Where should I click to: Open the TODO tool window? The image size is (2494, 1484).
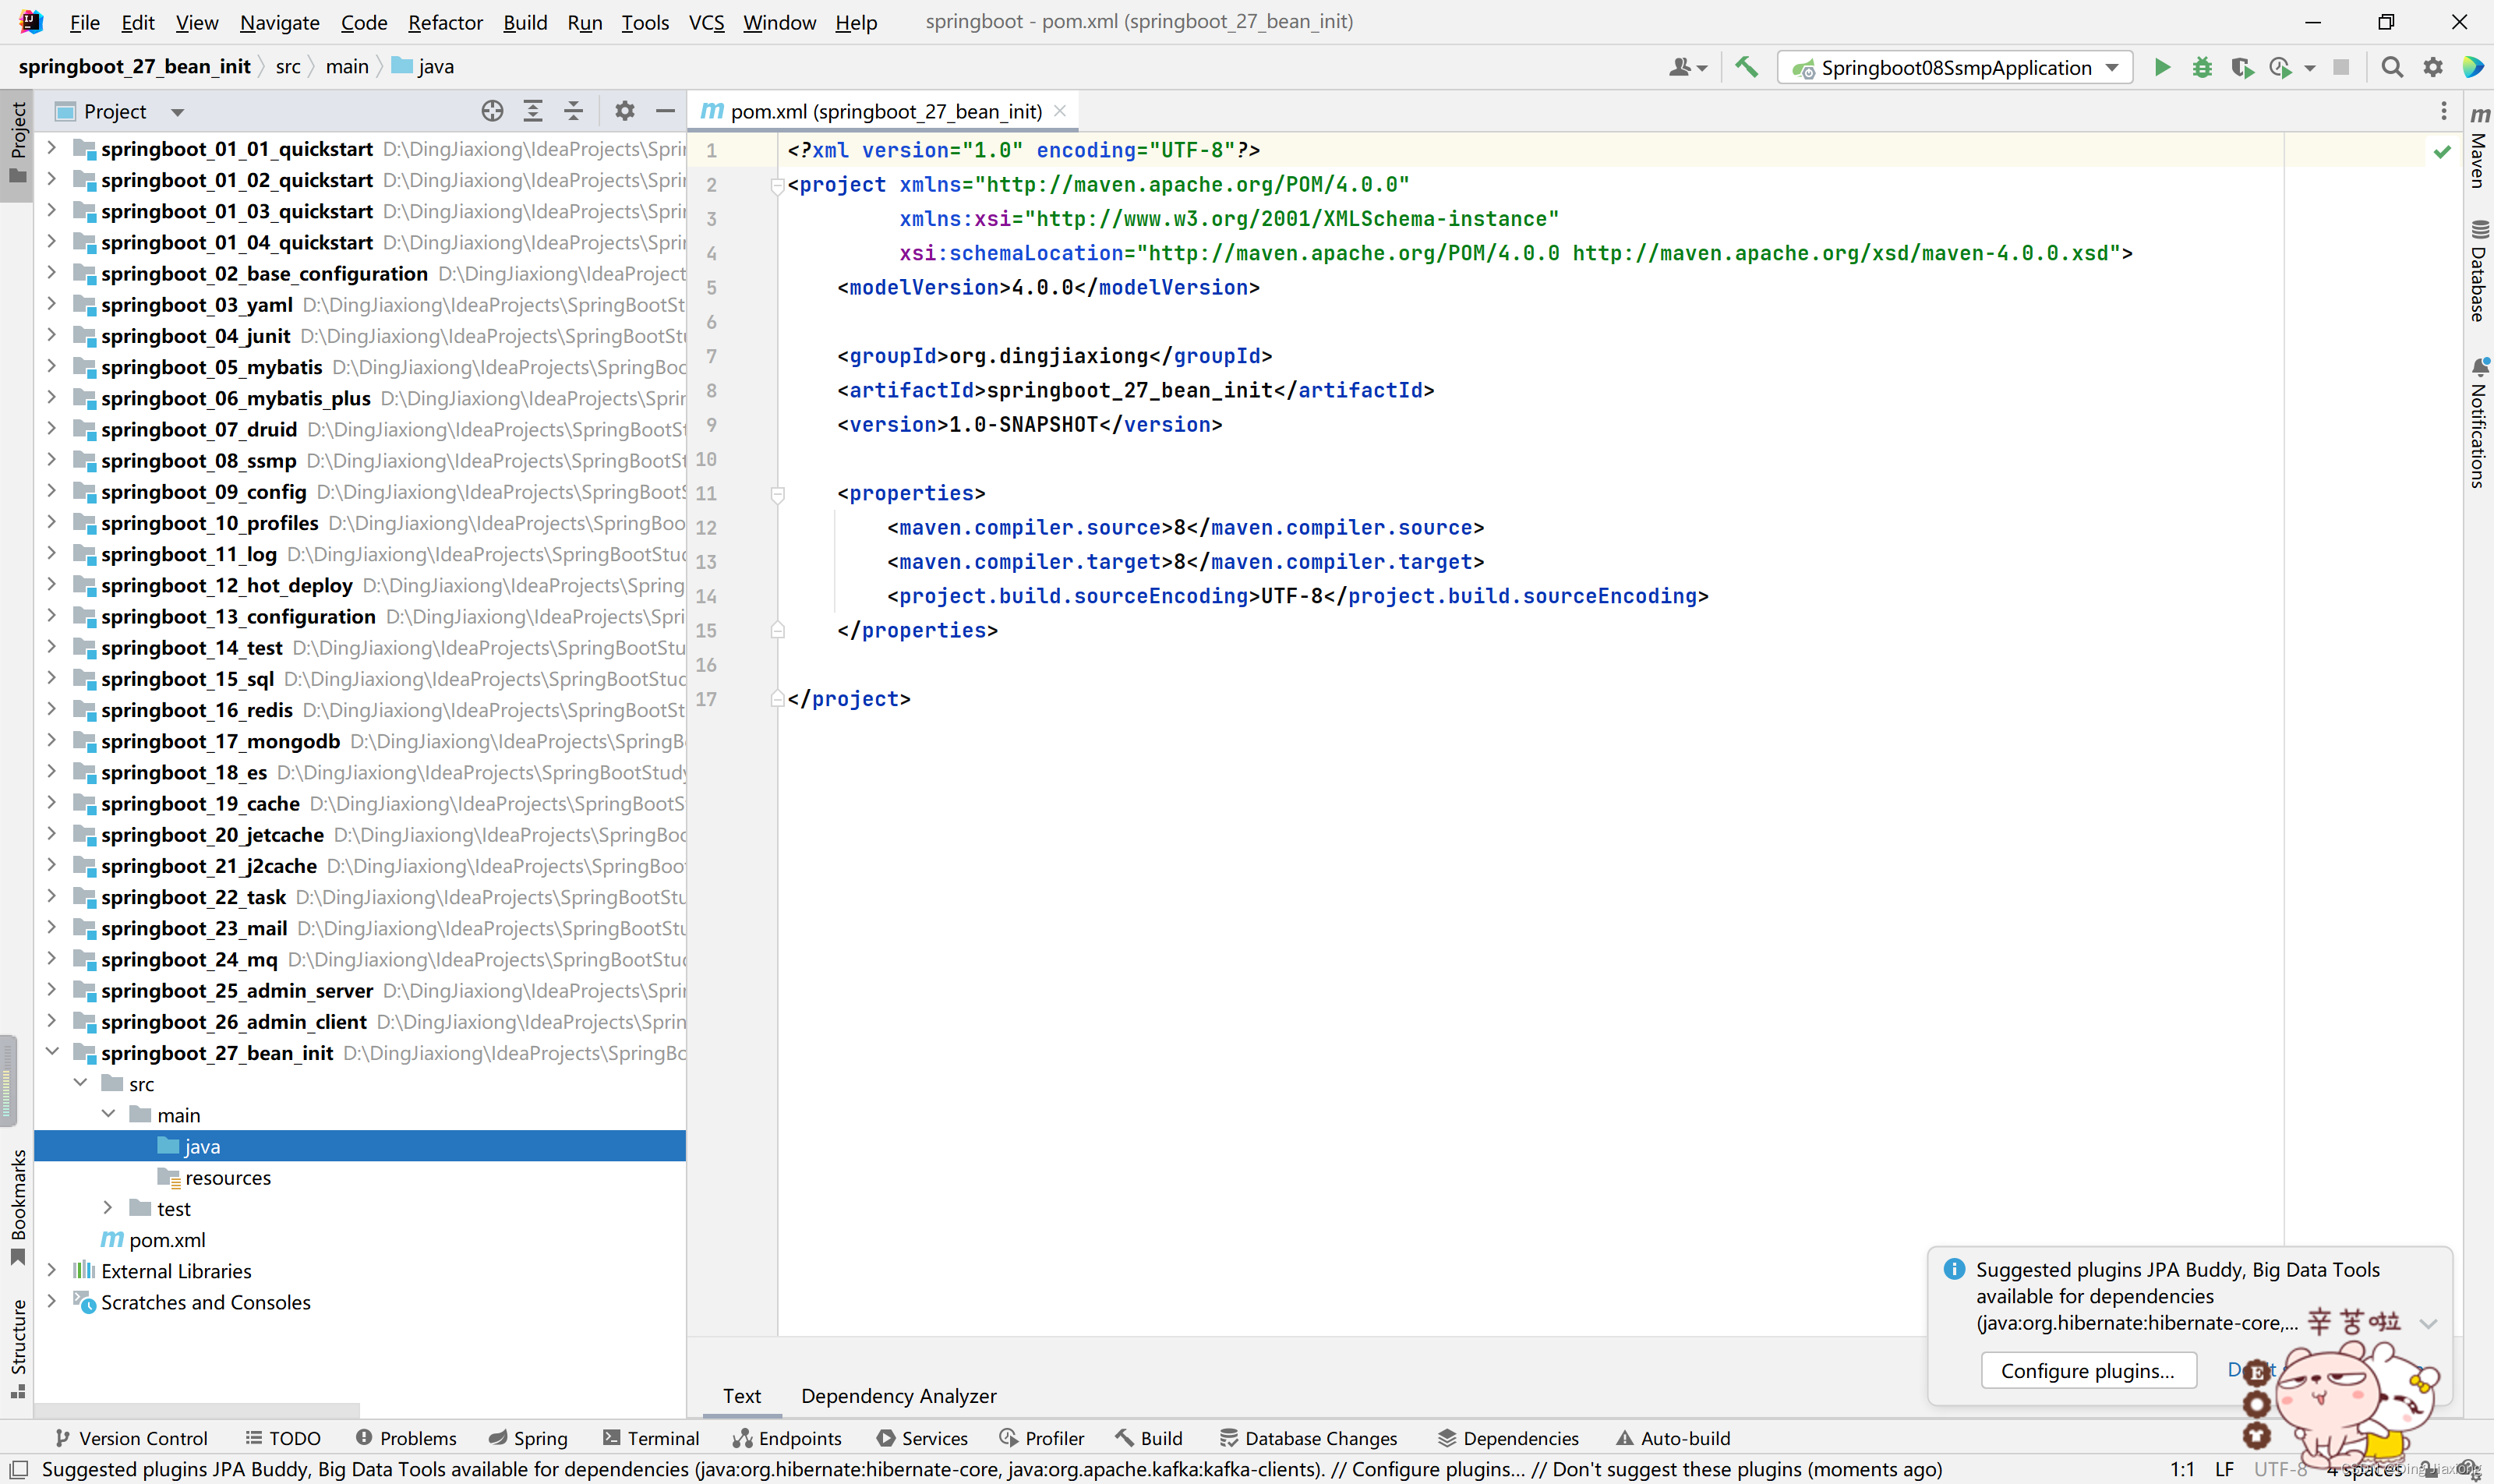click(283, 1438)
